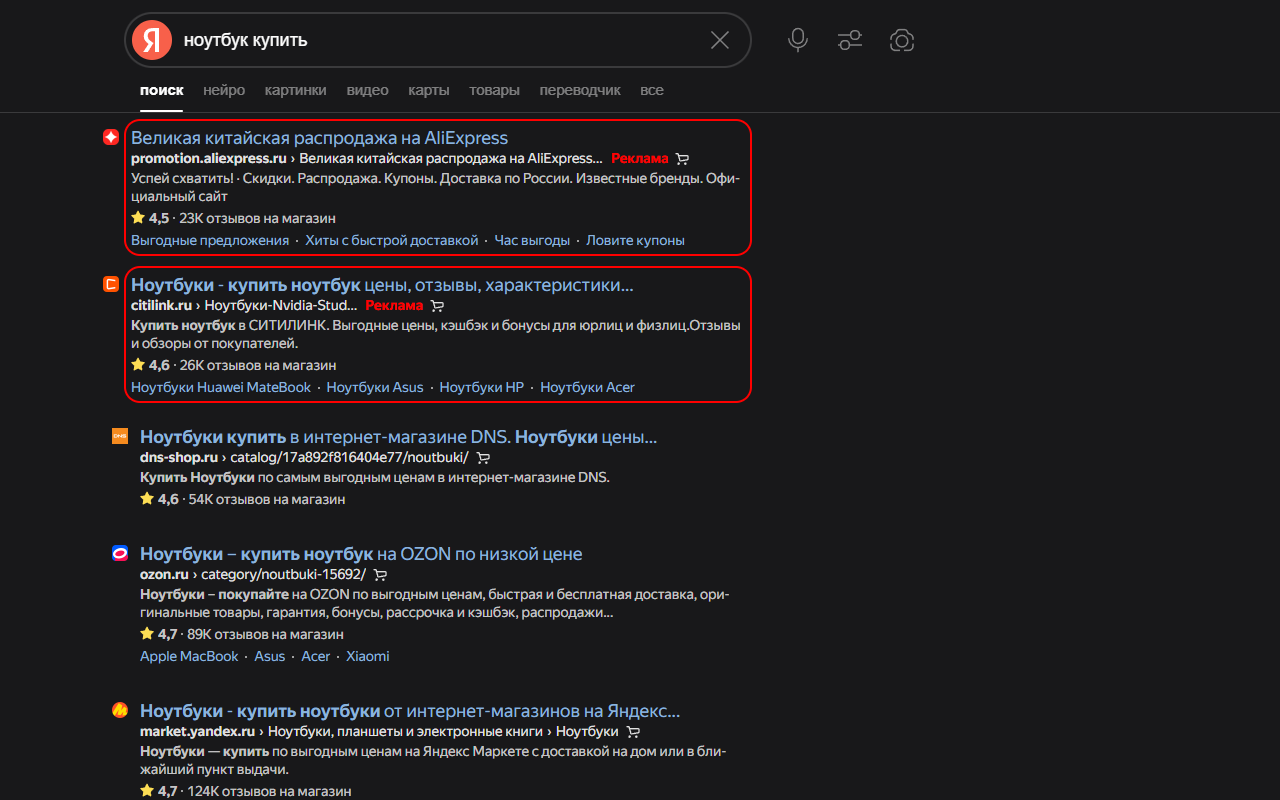Clear the search query with the X button
Viewport: 1280px width, 800px height.
(719, 40)
